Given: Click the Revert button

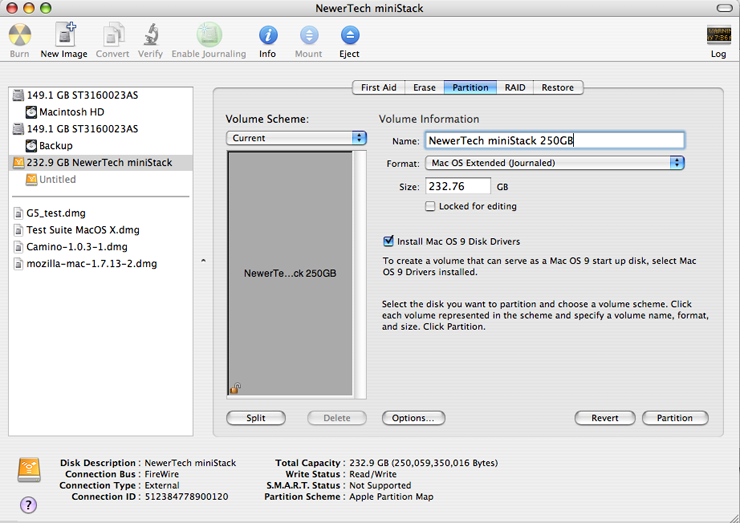Looking at the screenshot, I should click(x=605, y=418).
